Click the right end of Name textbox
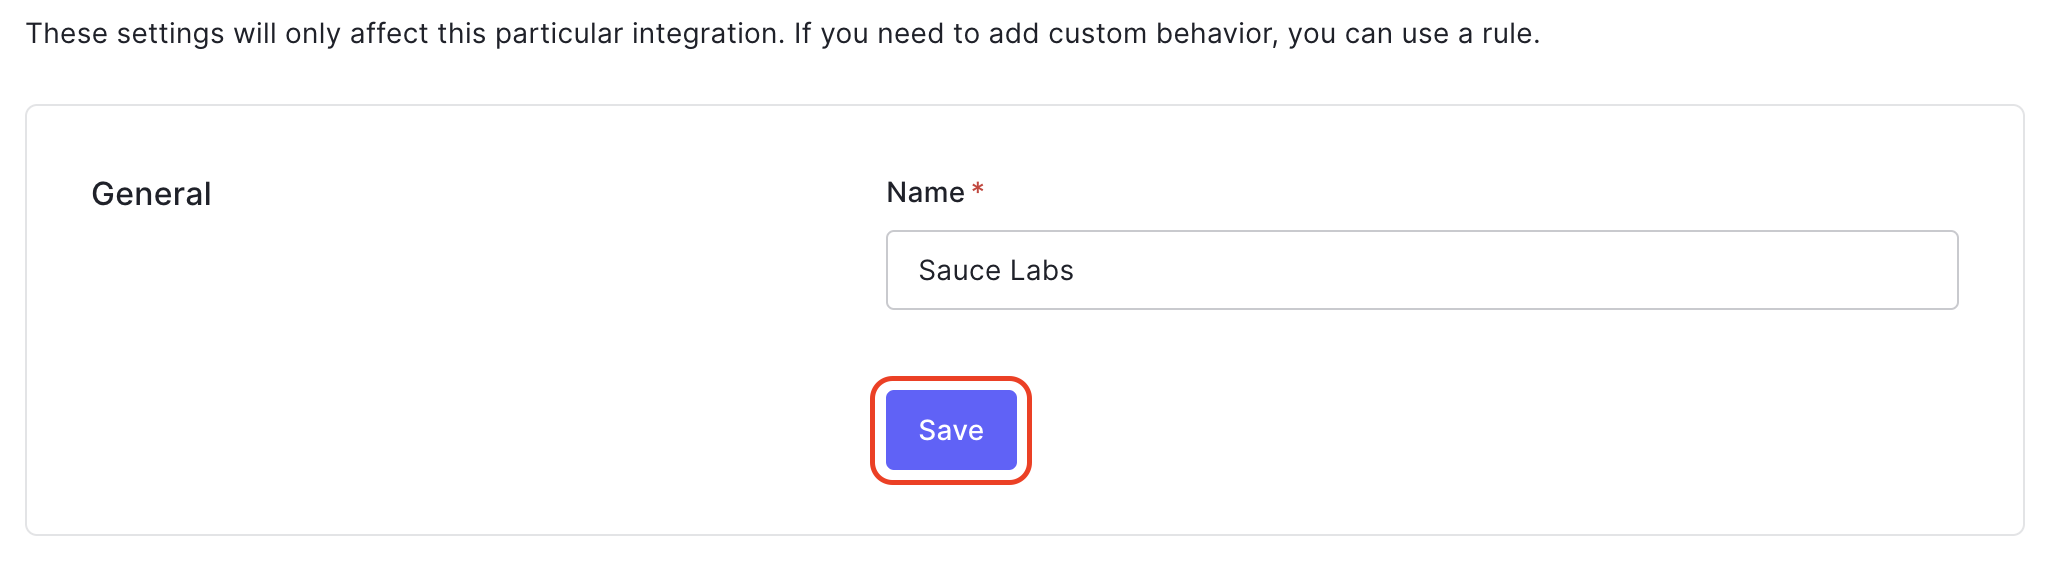This screenshot has height=572, width=2070. coord(1930,270)
